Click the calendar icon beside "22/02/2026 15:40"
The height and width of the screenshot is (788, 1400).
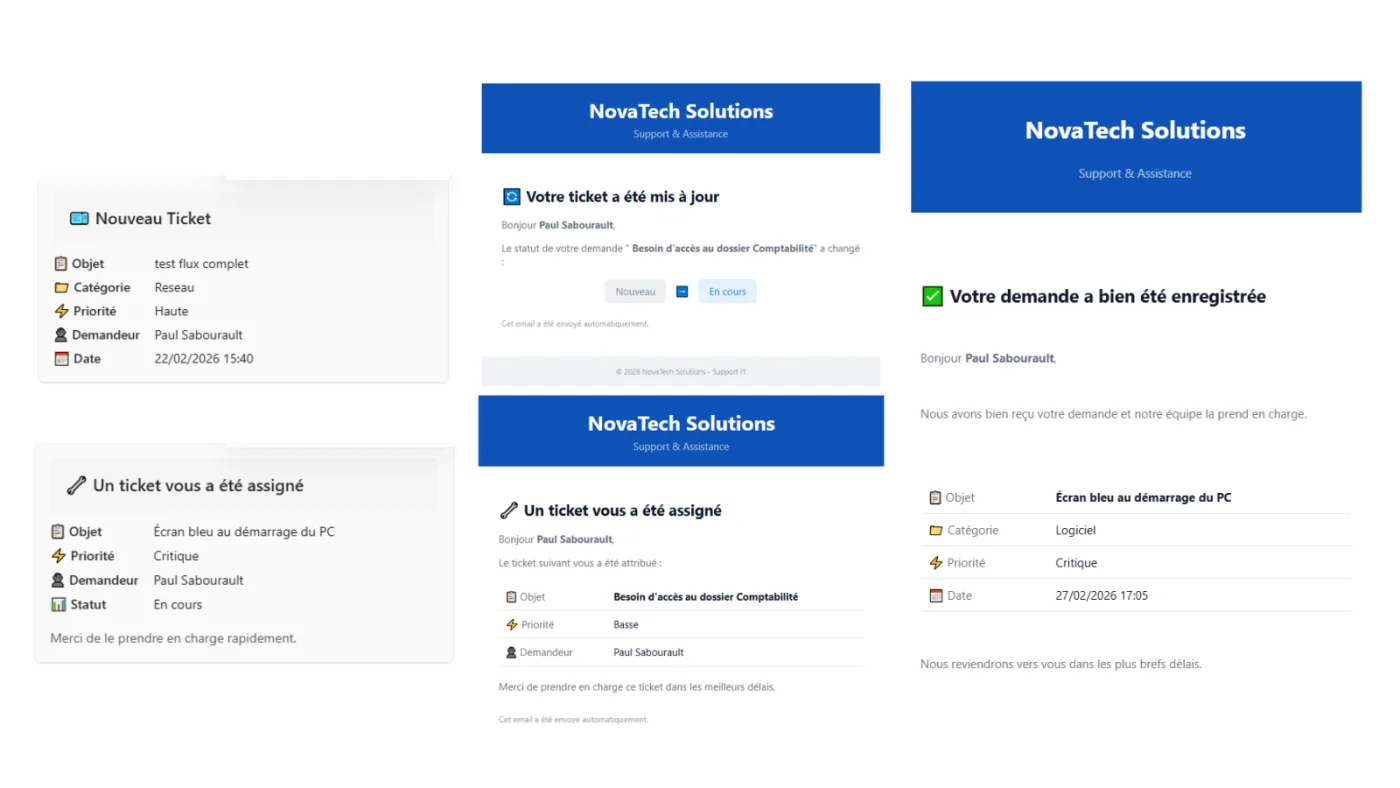tap(61, 359)
